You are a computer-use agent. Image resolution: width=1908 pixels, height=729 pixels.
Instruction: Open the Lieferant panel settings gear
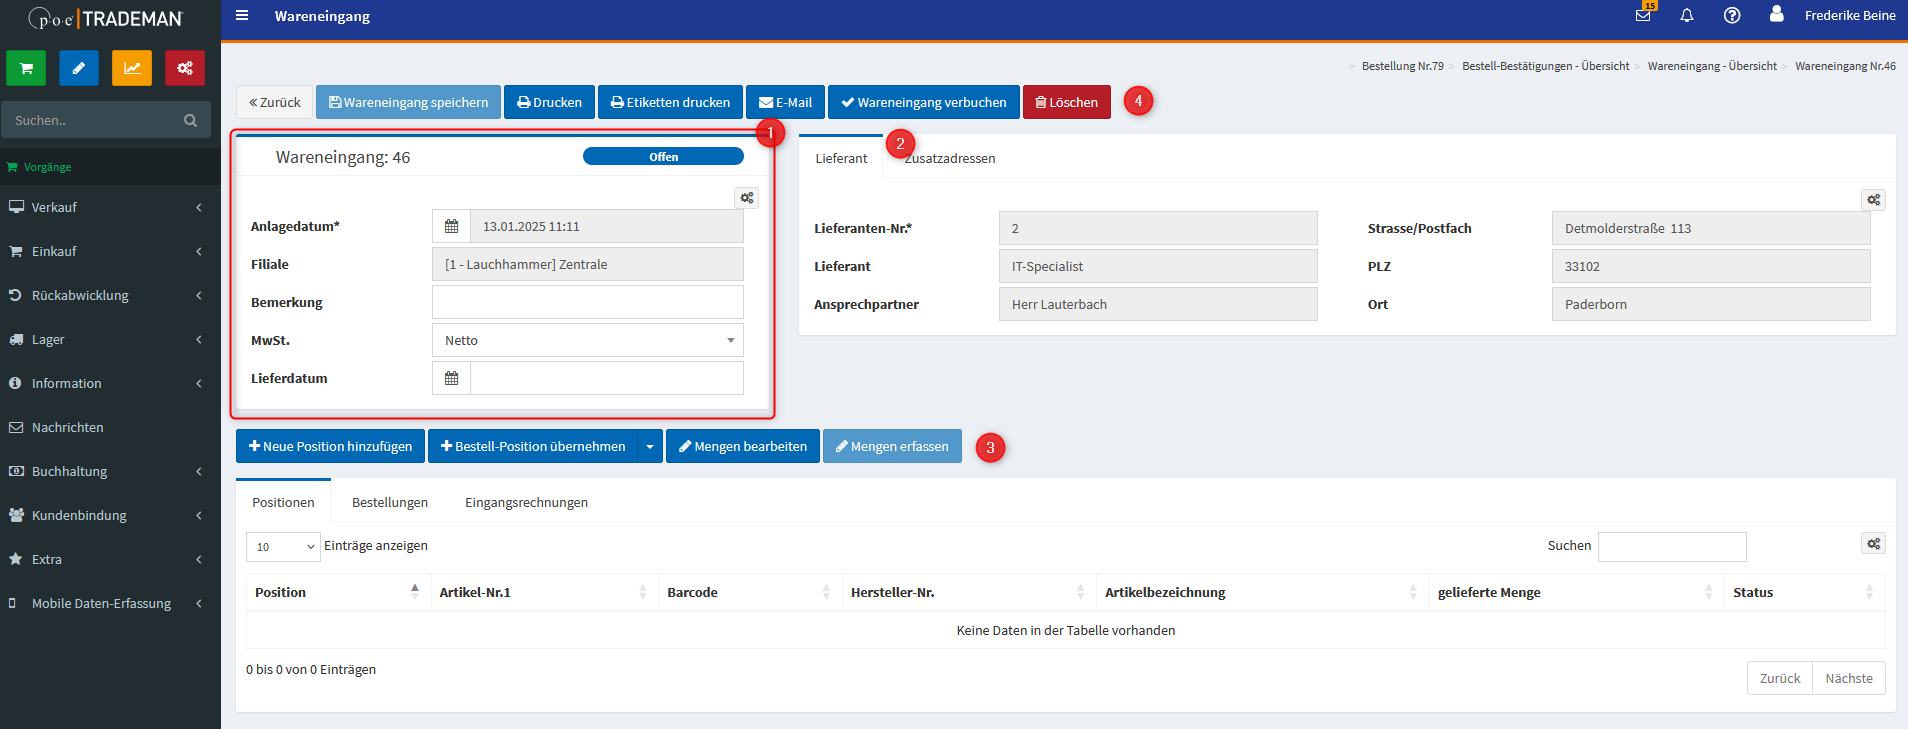[x=1873, y=200]
